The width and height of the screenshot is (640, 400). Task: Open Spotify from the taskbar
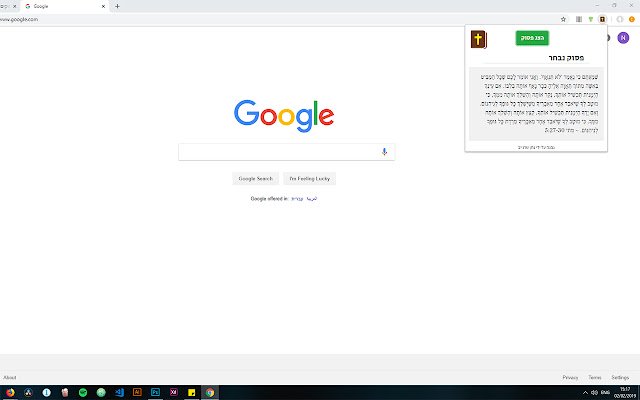83,393
